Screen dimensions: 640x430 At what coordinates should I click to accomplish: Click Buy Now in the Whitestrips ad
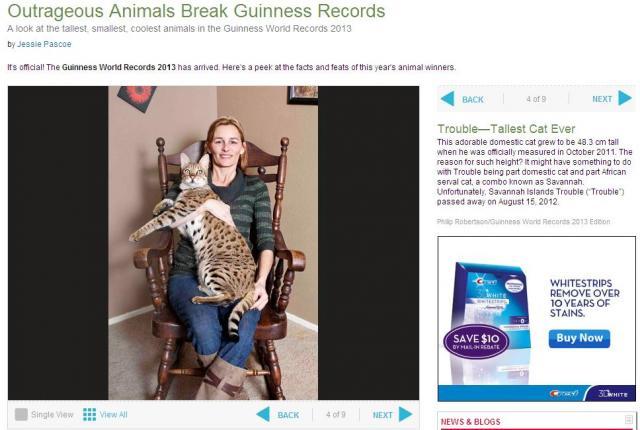[x=579, y=339]
